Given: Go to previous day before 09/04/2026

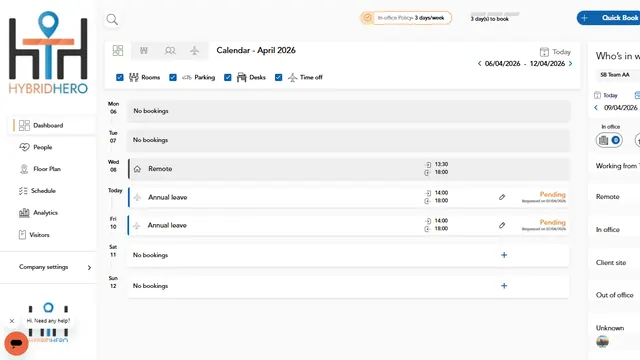Looking at the screenshot, I should pyautogui.click(x=596, y=108).
